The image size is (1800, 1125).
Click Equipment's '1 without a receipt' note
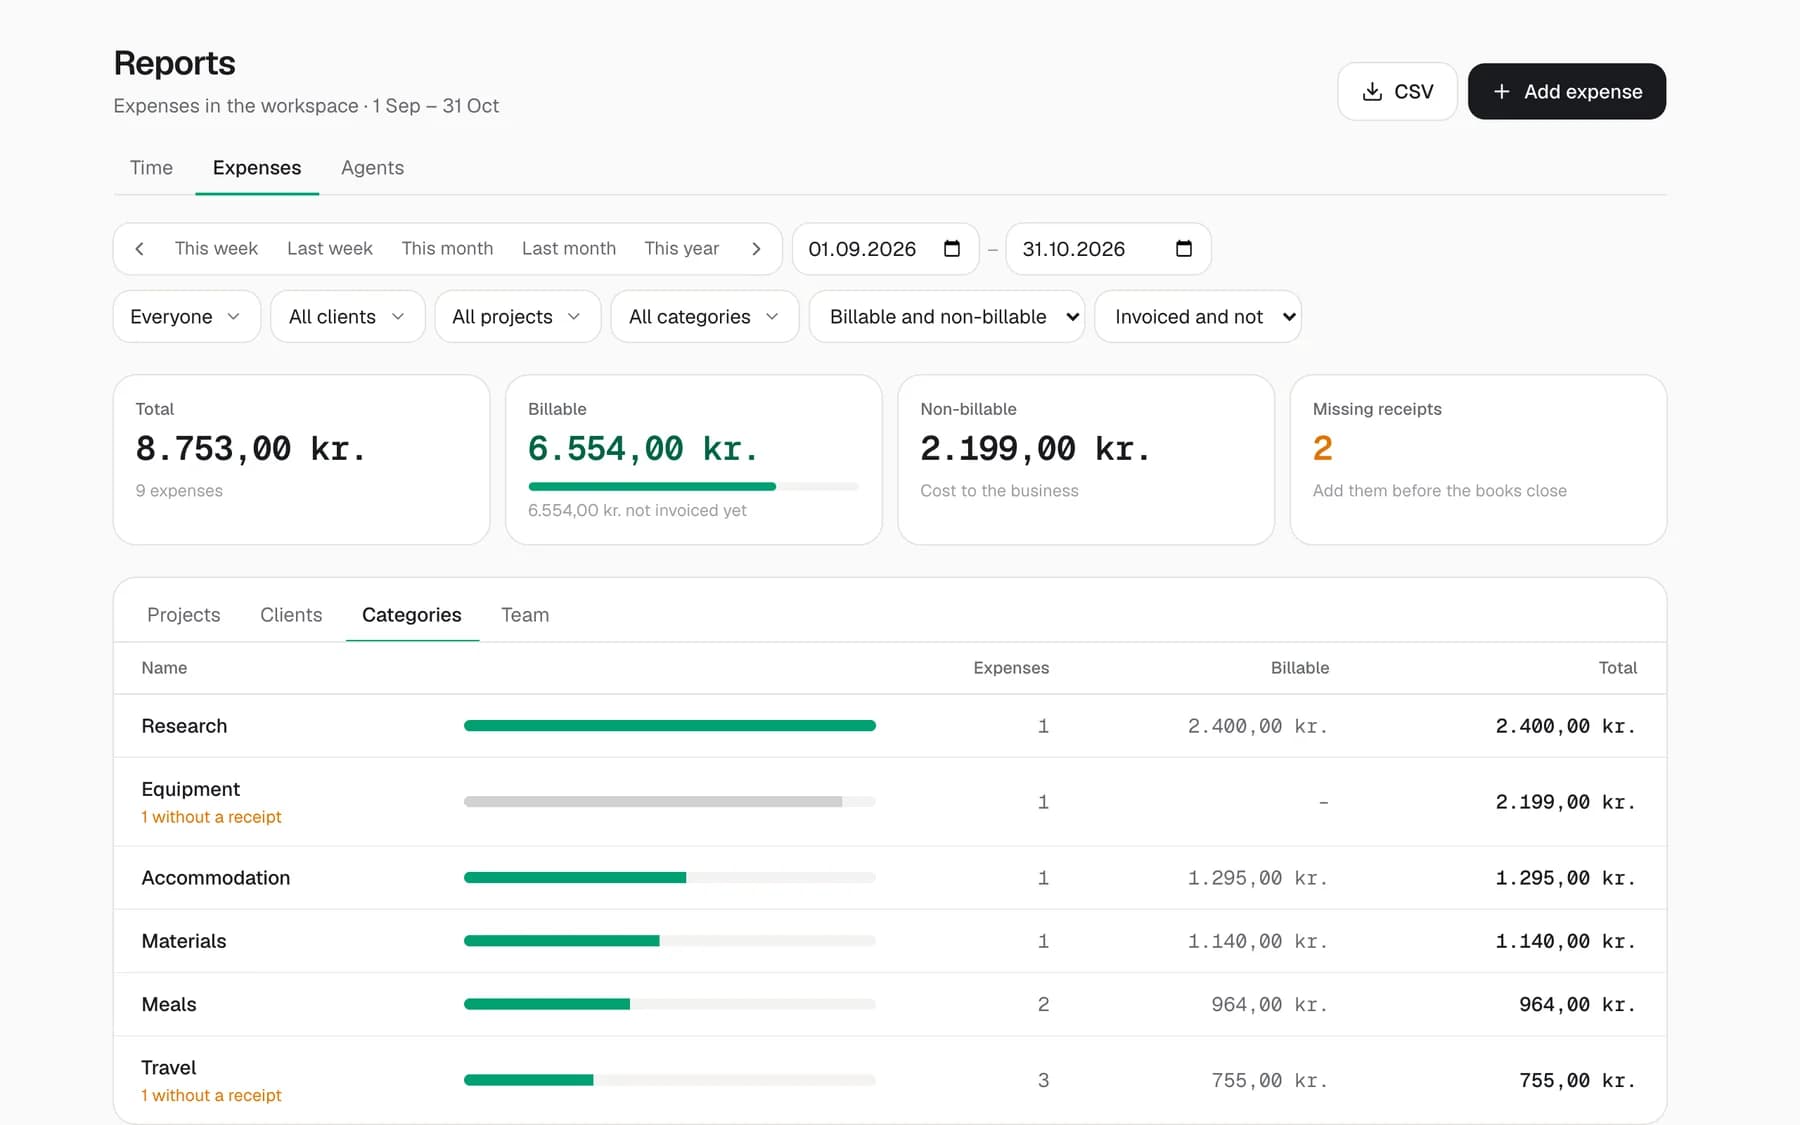coord(211,817)
